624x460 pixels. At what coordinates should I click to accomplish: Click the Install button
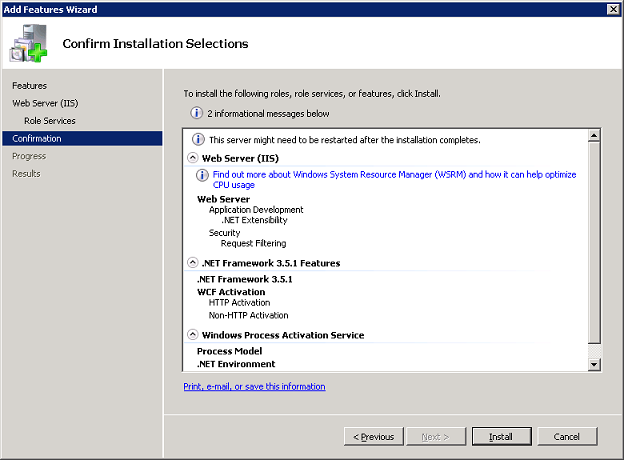501,437
